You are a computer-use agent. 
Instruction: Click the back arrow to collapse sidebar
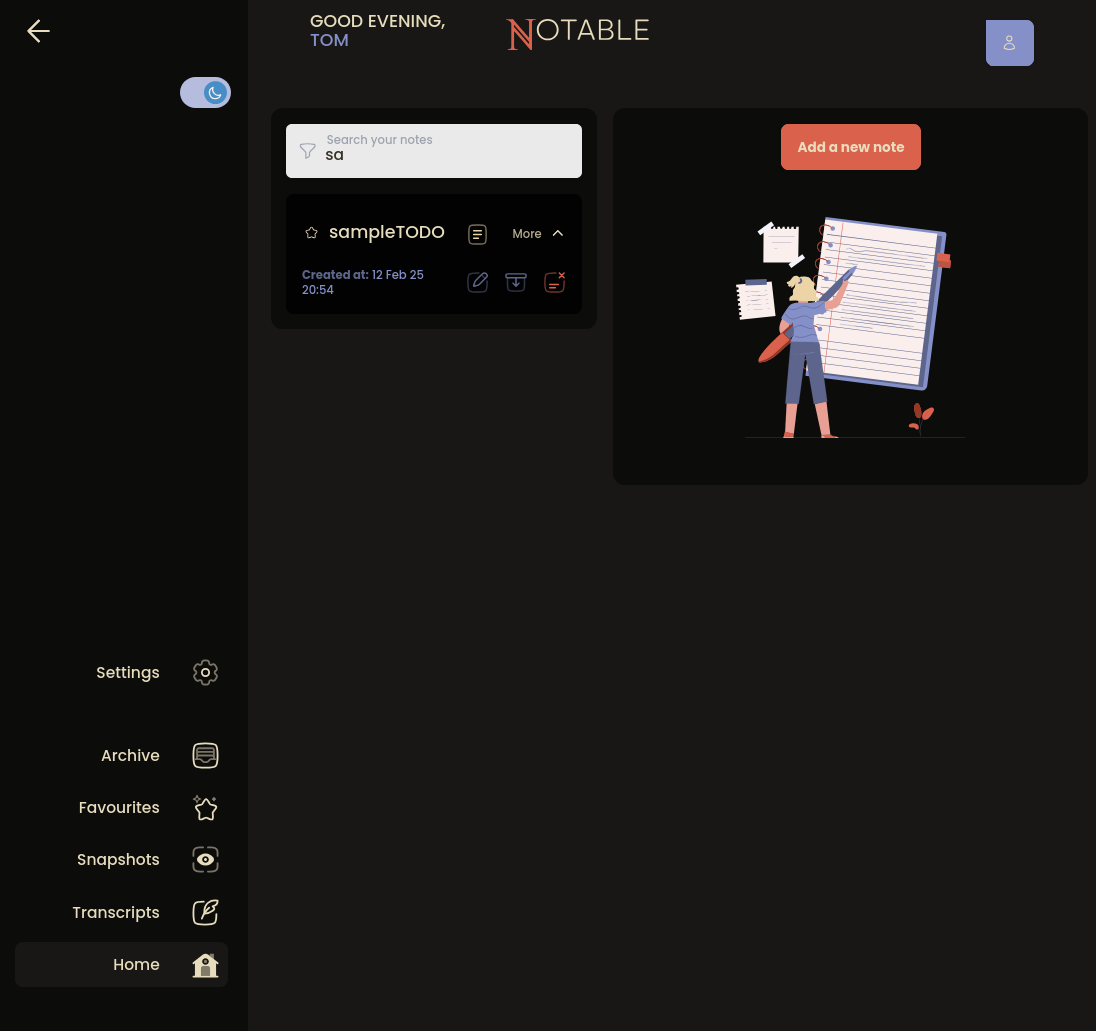[38, 32]
